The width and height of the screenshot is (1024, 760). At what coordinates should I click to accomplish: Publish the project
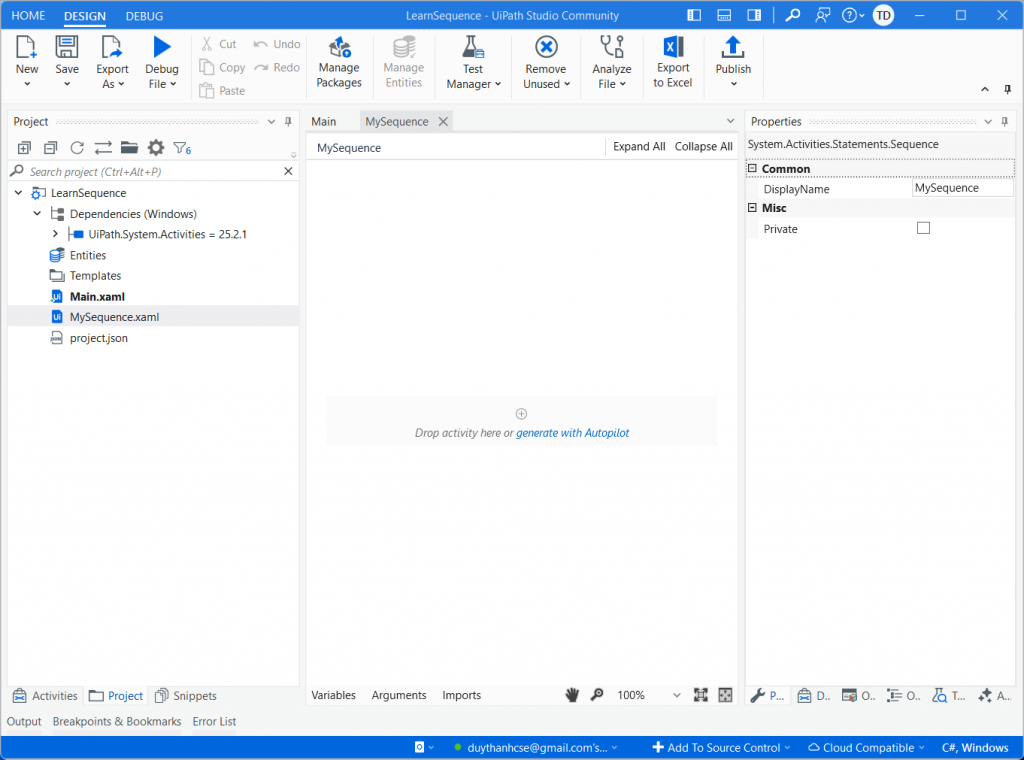[x=733, y=62]
